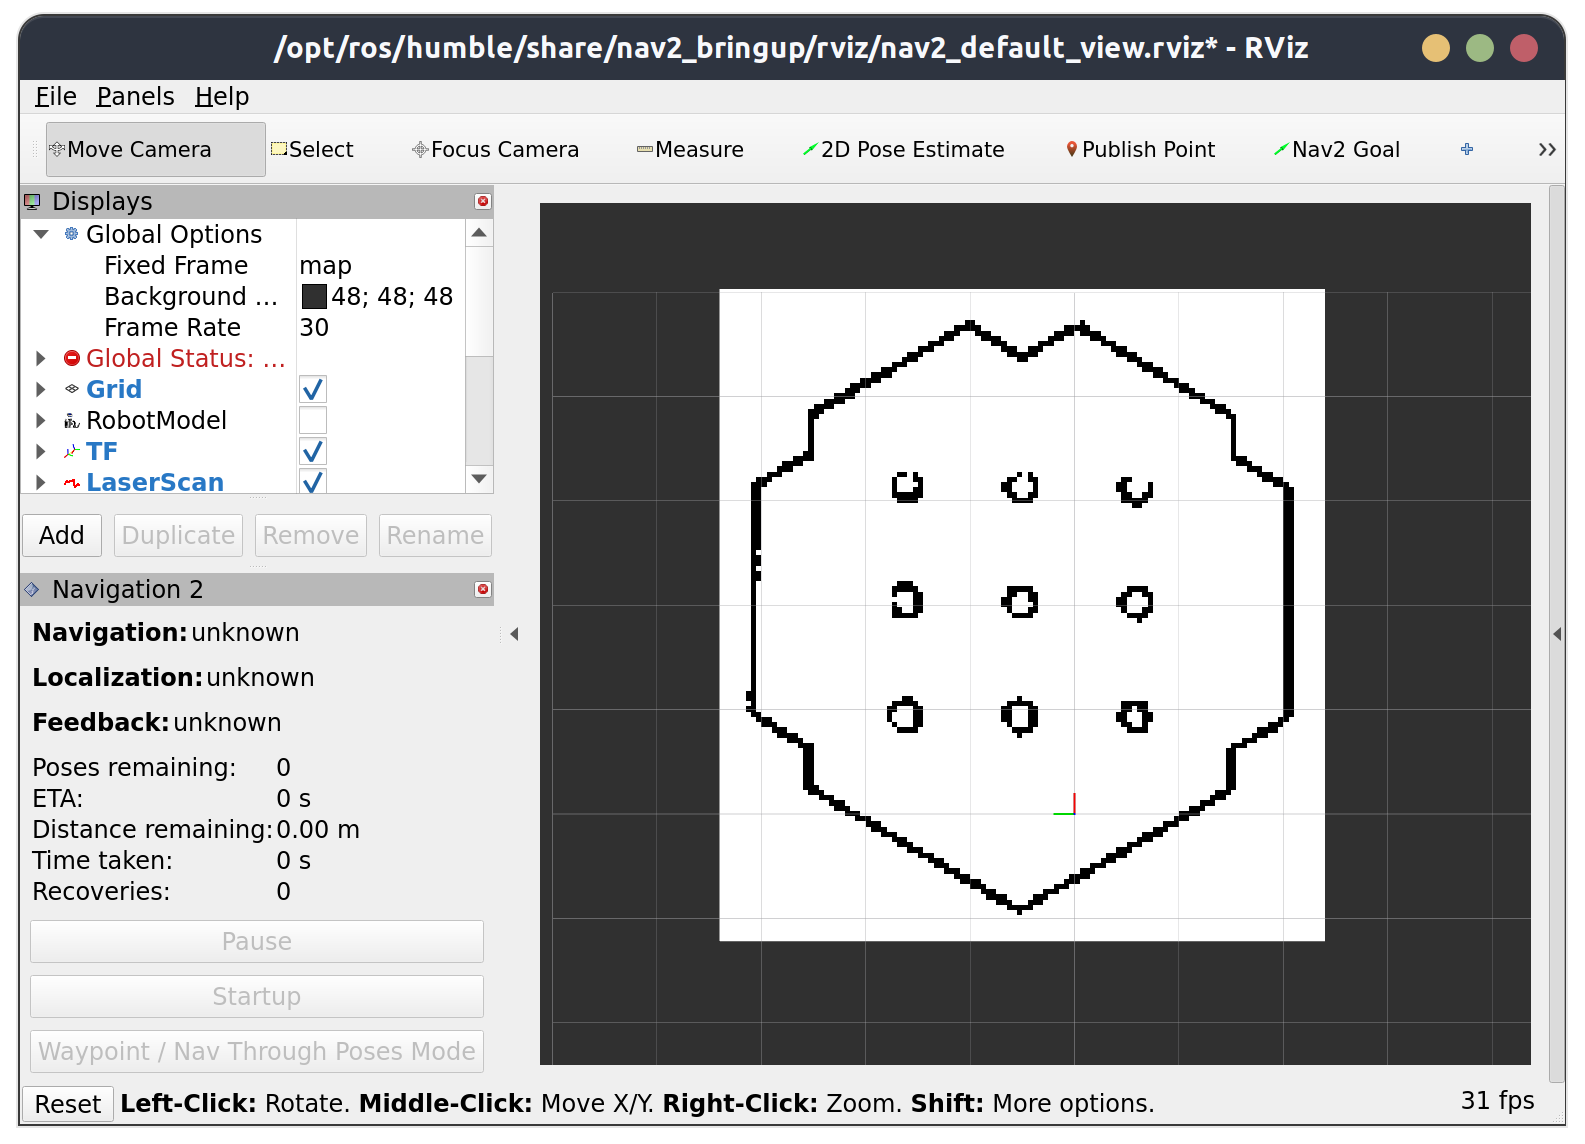
Task: Click the Background color swatch
Action: 314,297
